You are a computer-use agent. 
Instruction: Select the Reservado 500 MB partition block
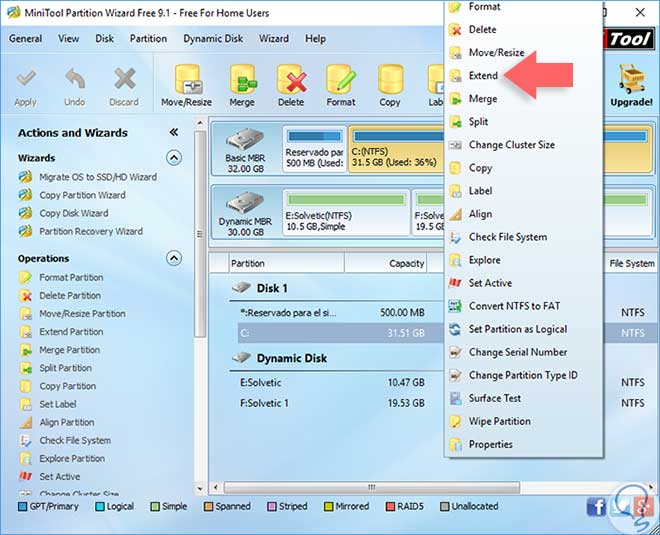click(314, 149)
